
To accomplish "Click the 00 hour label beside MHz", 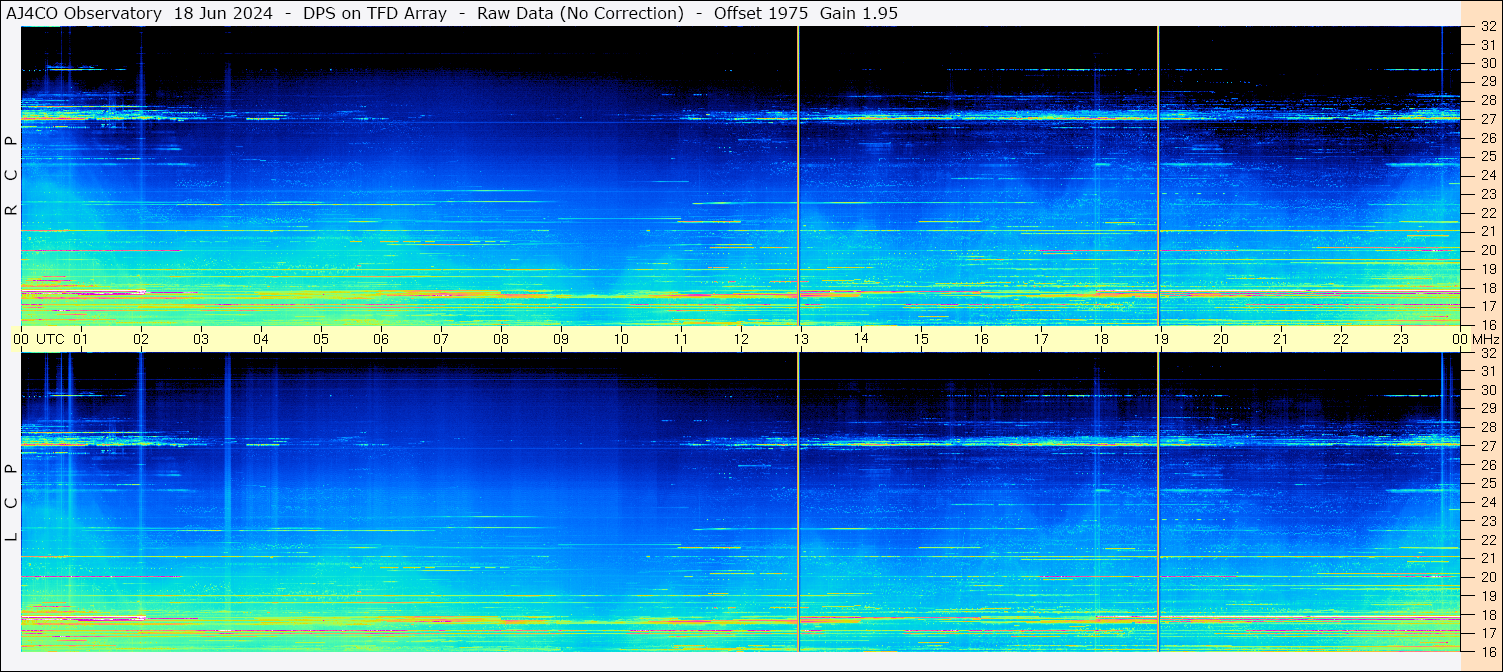I will click(x=1461, y=339).
